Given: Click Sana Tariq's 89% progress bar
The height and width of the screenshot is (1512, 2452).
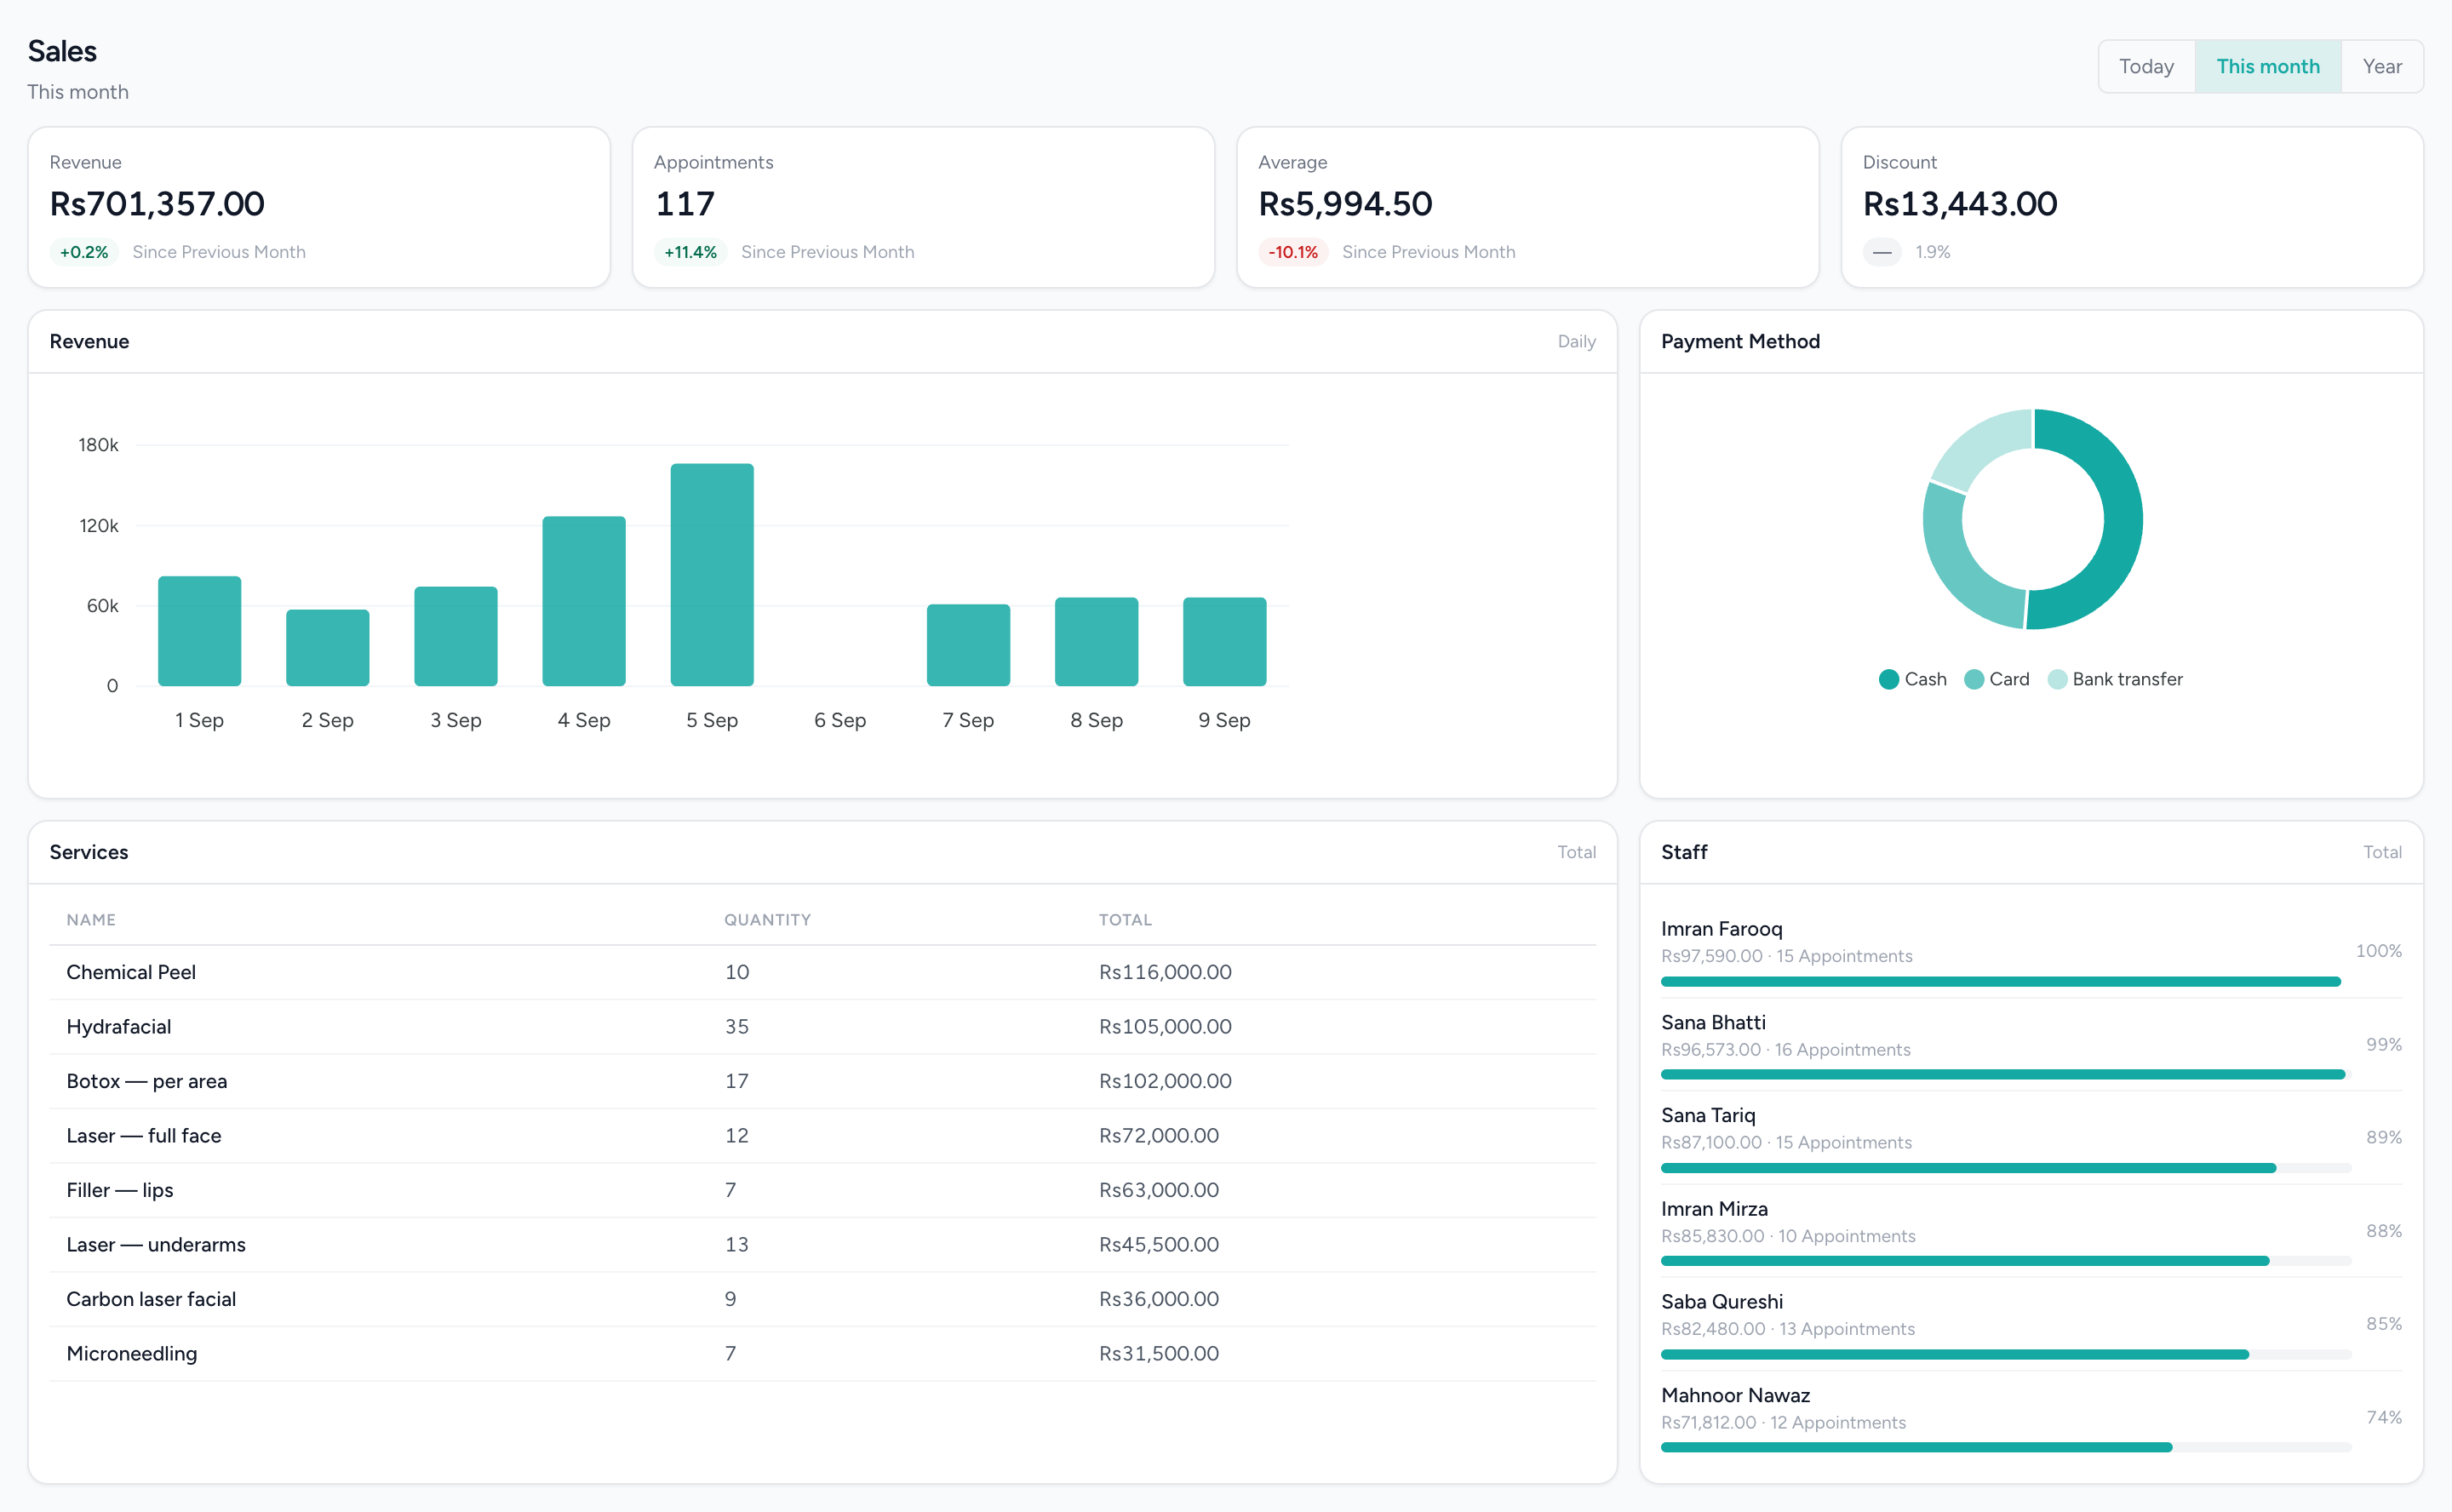Looking at the screenshot, I should point(2006,1168).
